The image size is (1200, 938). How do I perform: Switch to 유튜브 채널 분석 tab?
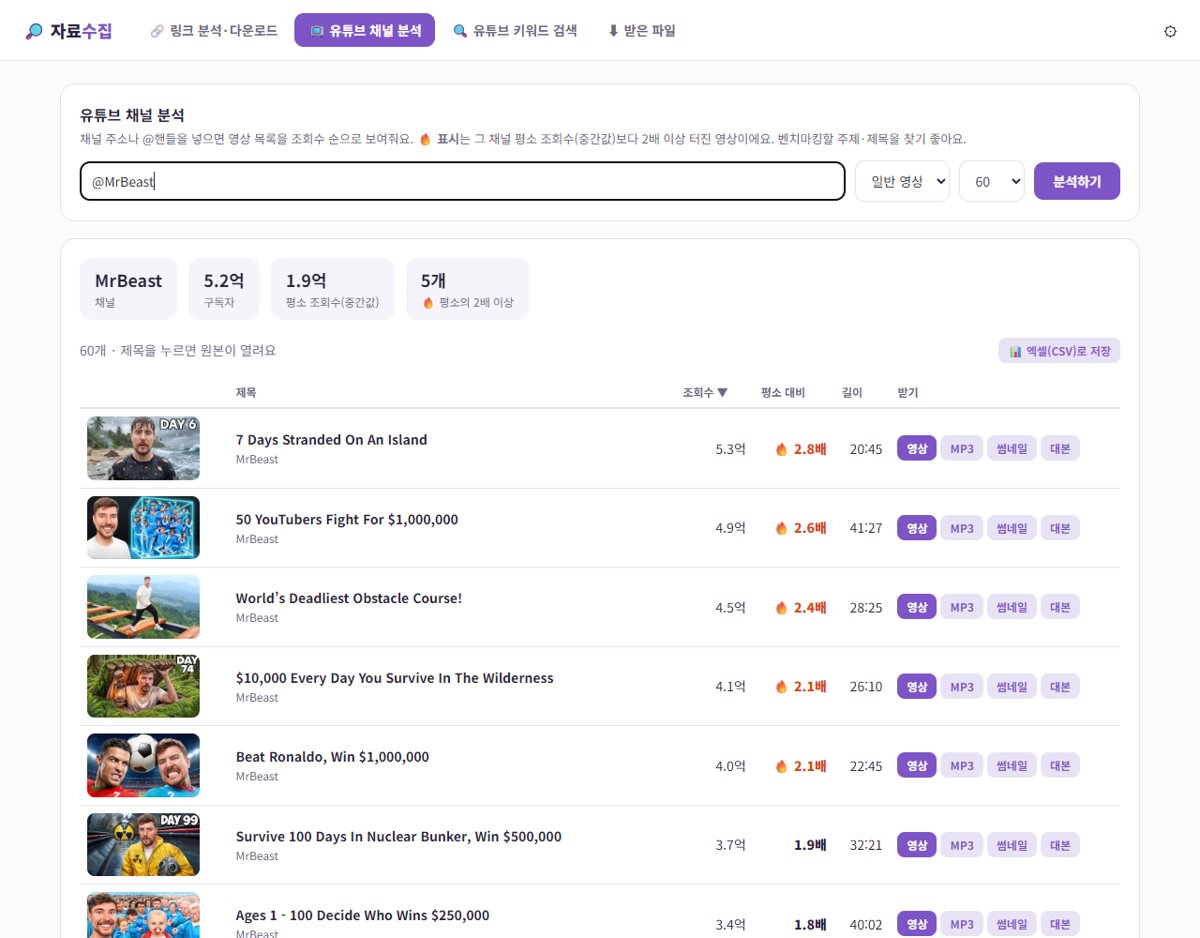click(365, 31)
